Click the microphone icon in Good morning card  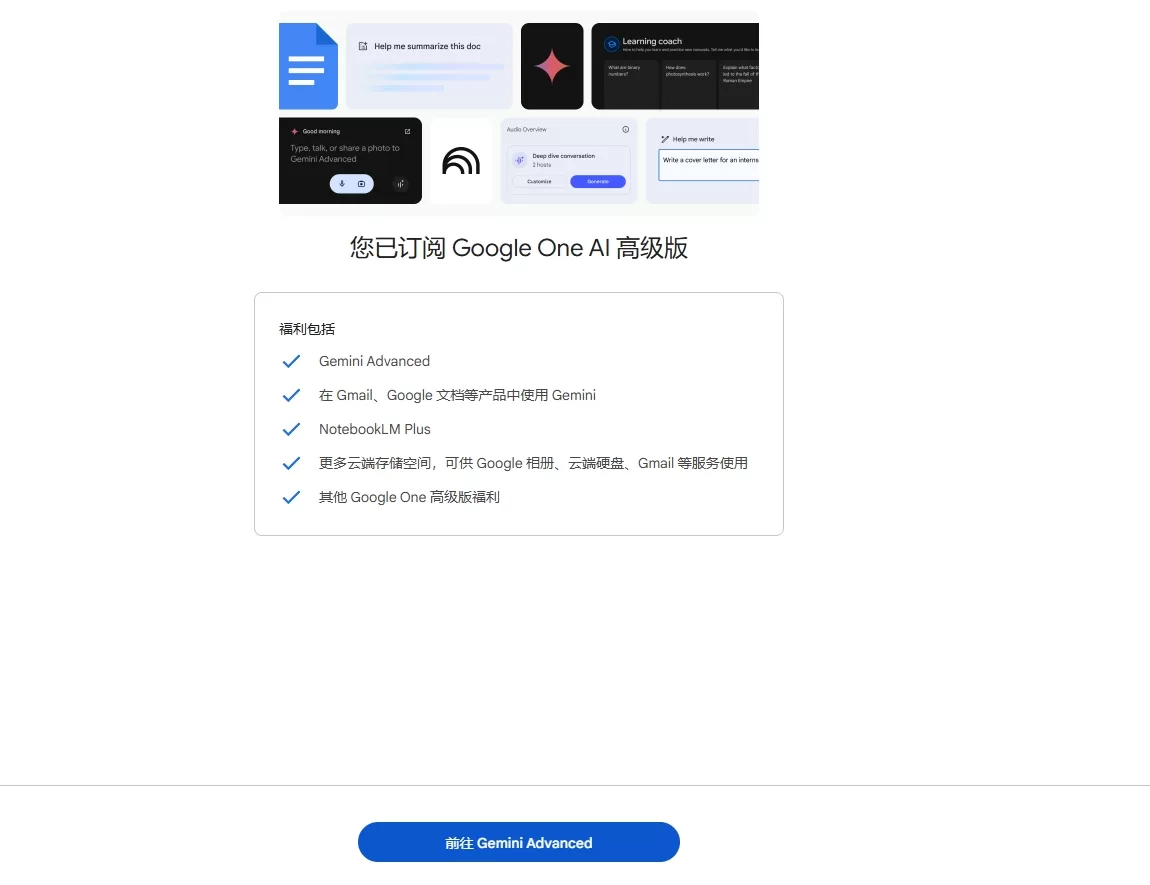pyautogui.click(x=342, y=184)
